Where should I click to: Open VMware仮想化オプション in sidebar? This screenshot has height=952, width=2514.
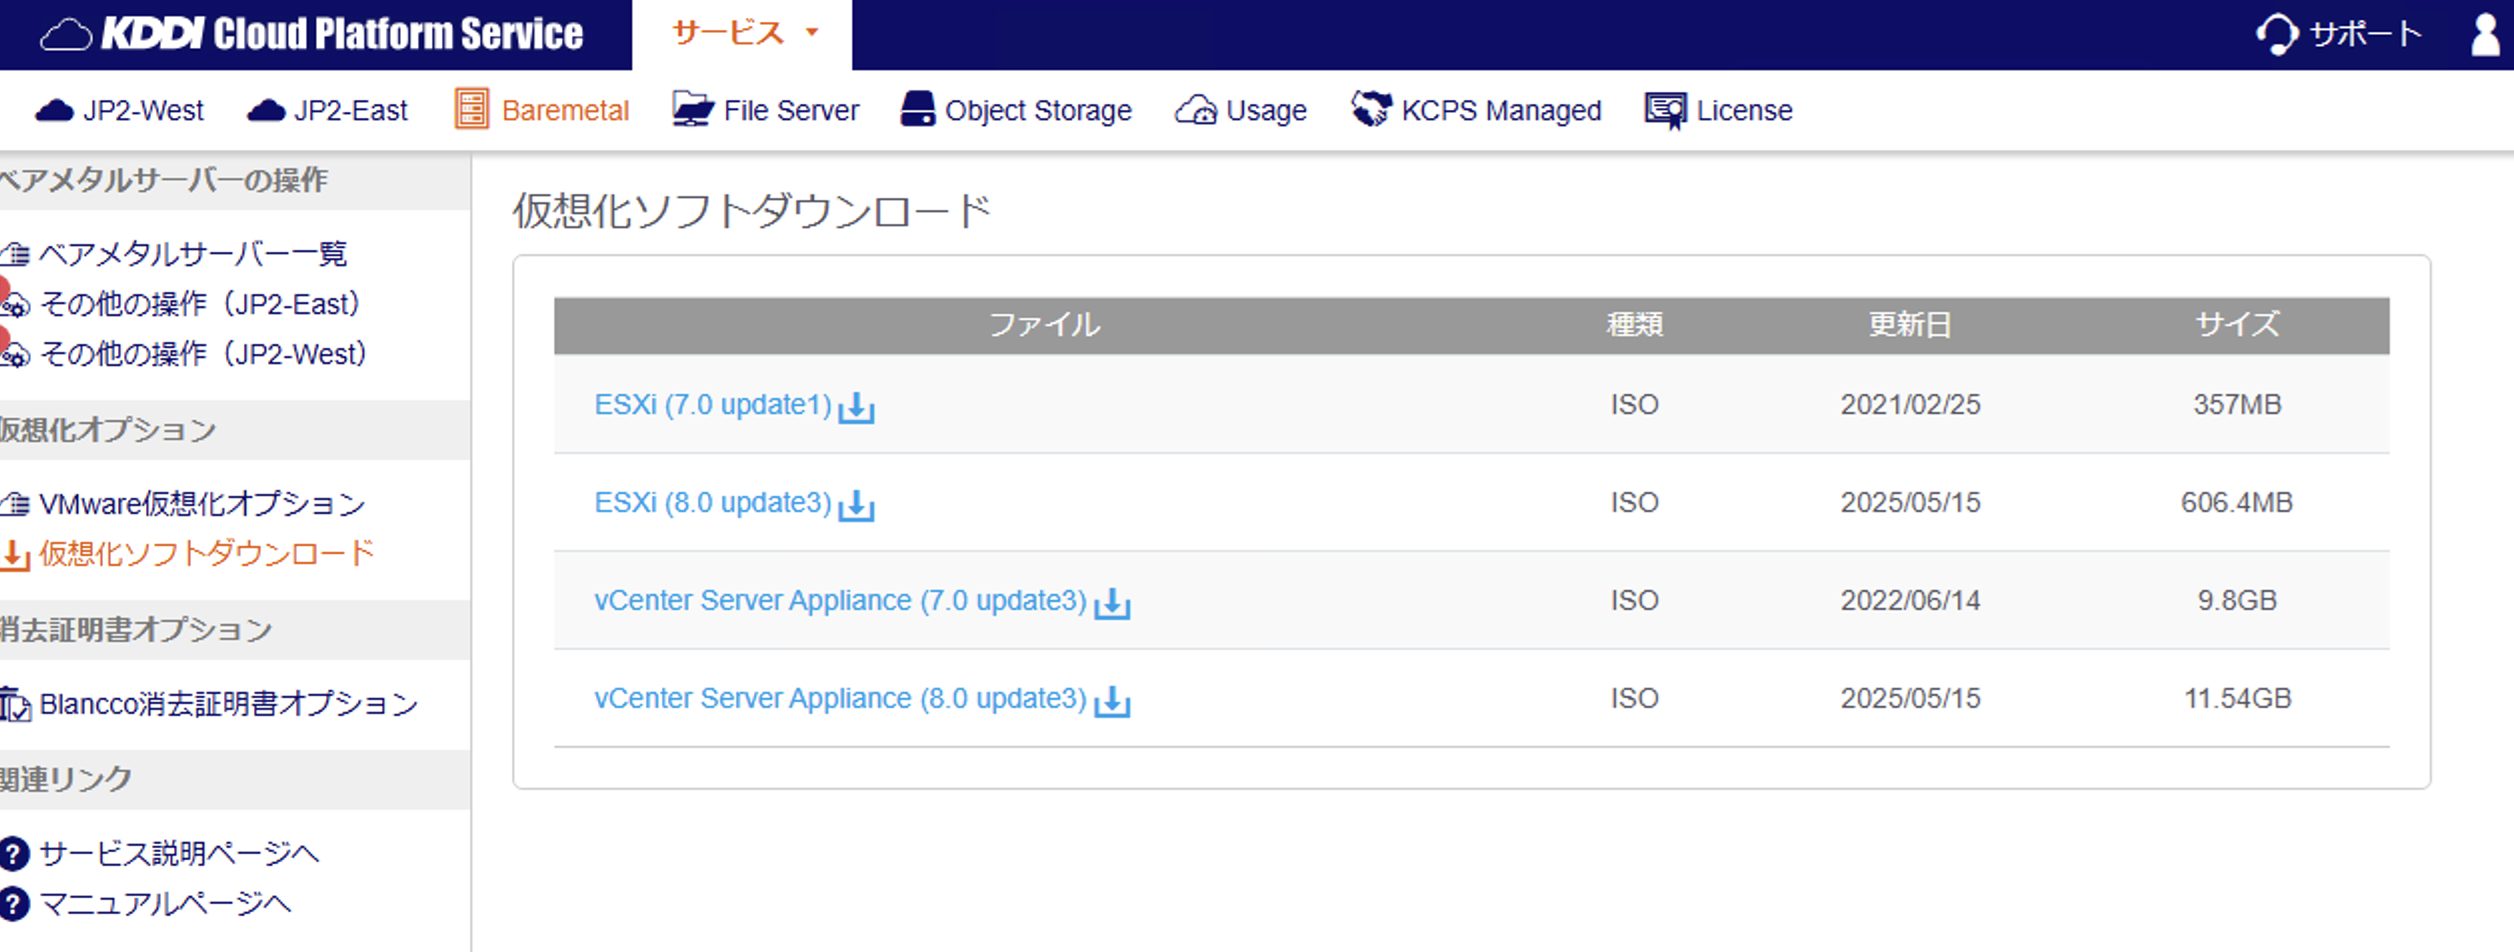(x=203, y=504)
